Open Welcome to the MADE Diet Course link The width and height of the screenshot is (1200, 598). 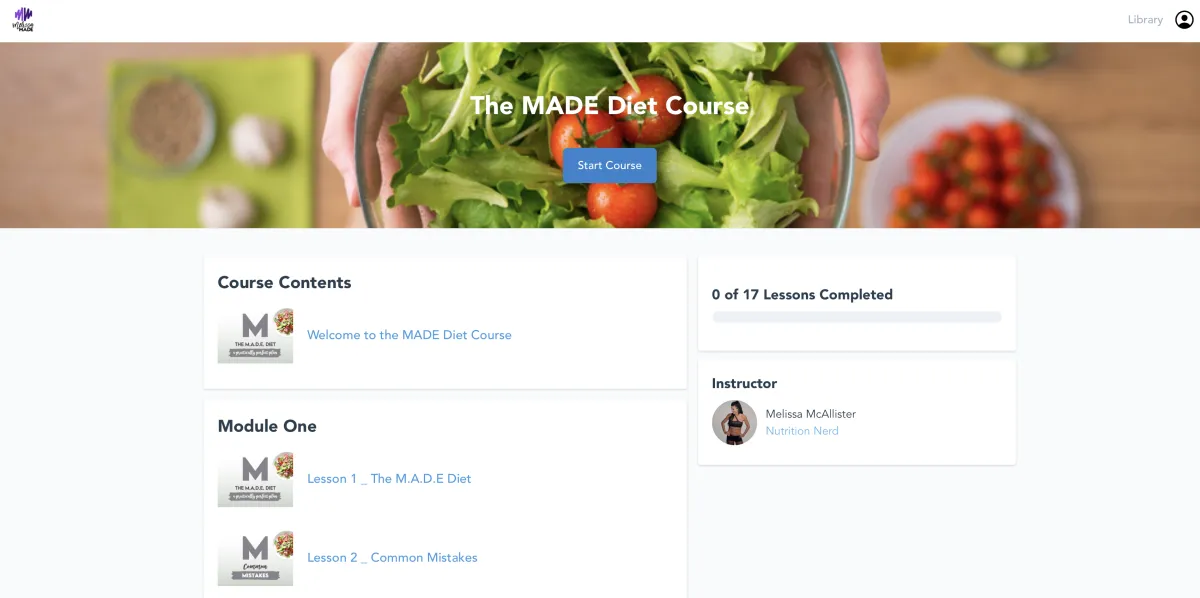(x=409, y=335)
